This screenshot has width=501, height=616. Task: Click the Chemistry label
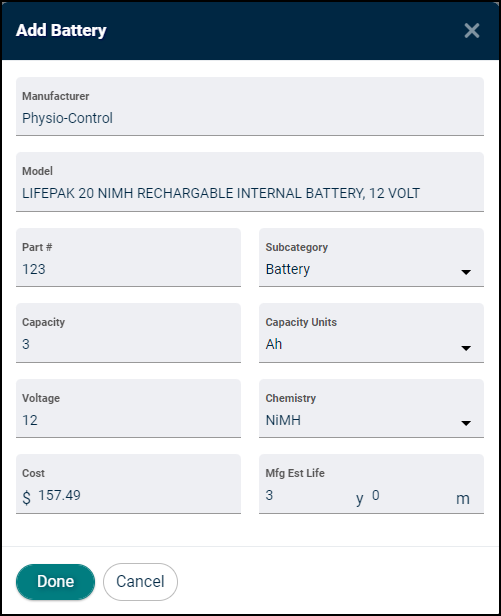(291, 398)
